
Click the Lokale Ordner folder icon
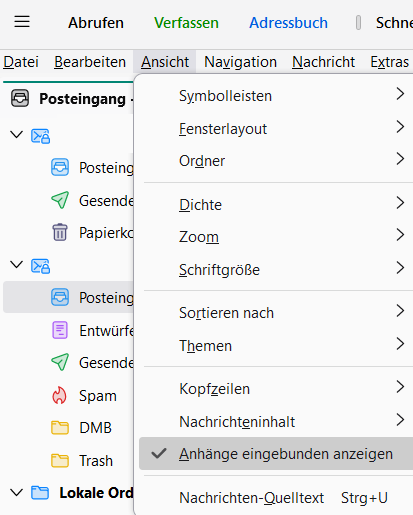click(x=40, y=493)
